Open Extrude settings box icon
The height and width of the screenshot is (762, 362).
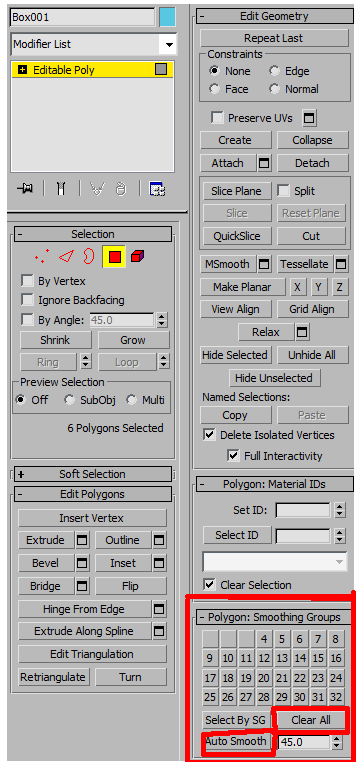[x=83, y=540]
